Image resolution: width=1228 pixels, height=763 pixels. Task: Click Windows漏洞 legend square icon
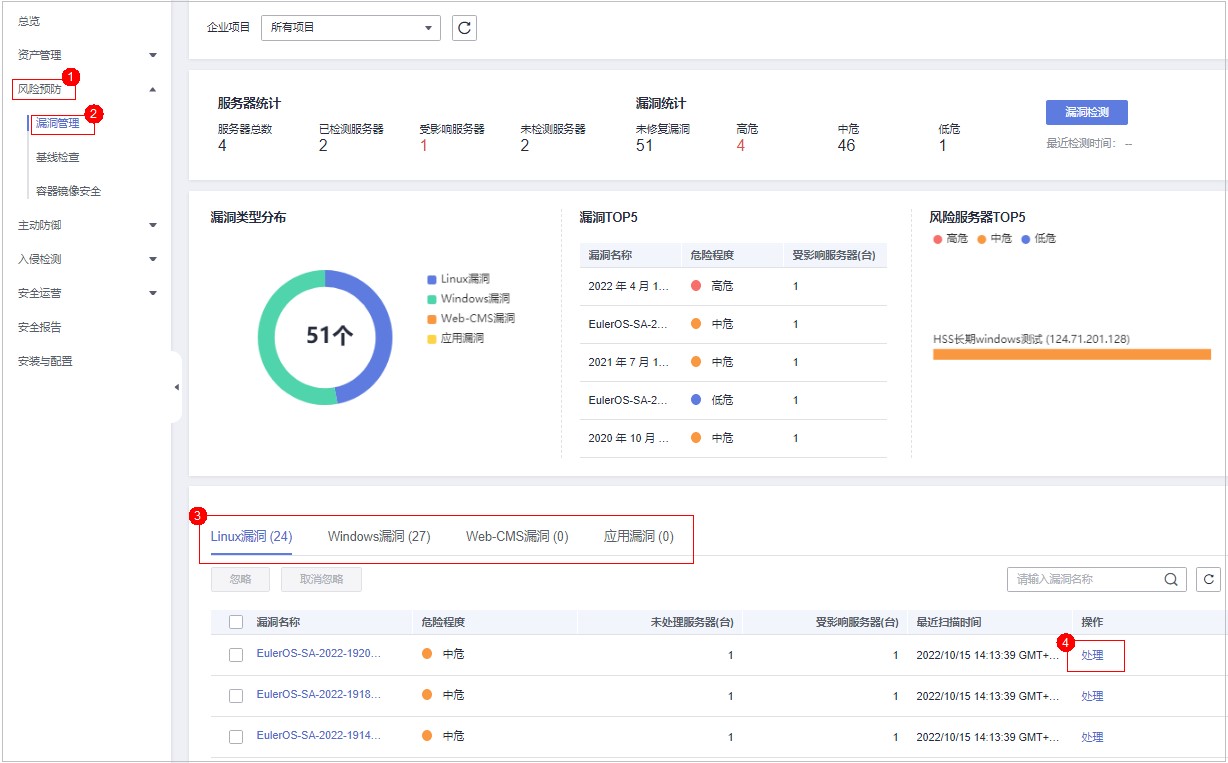[432, 299]
